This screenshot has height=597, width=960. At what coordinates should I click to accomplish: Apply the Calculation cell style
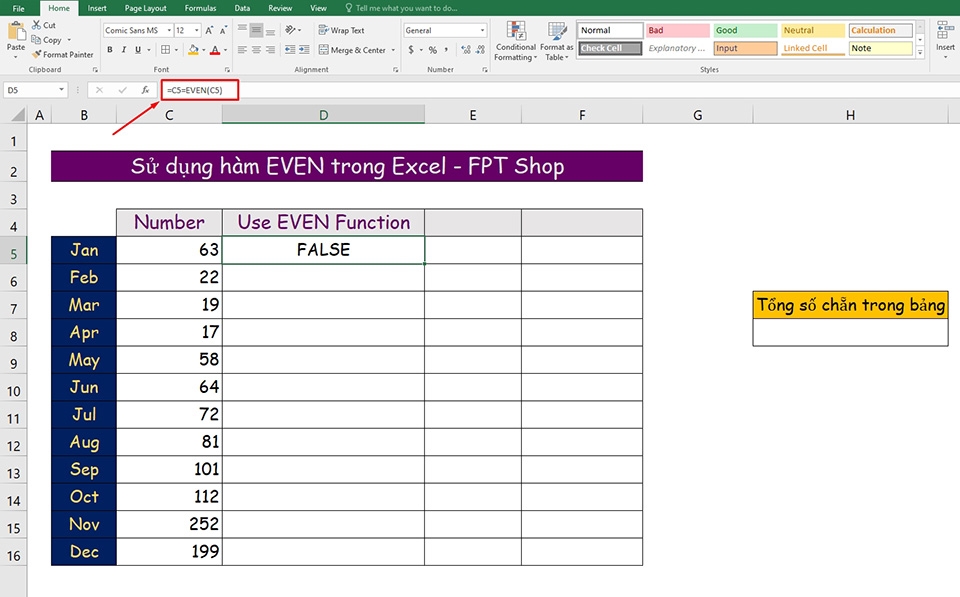(880, 30)
